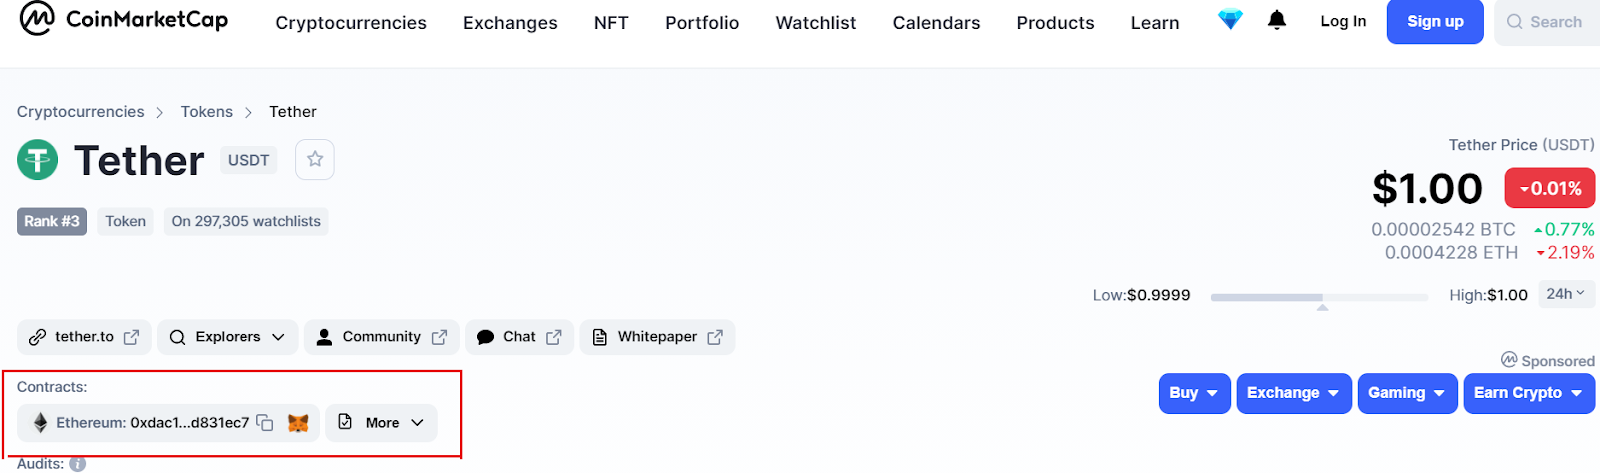Open the notifications bell

pyautogui.click(x=1277, y=20)
